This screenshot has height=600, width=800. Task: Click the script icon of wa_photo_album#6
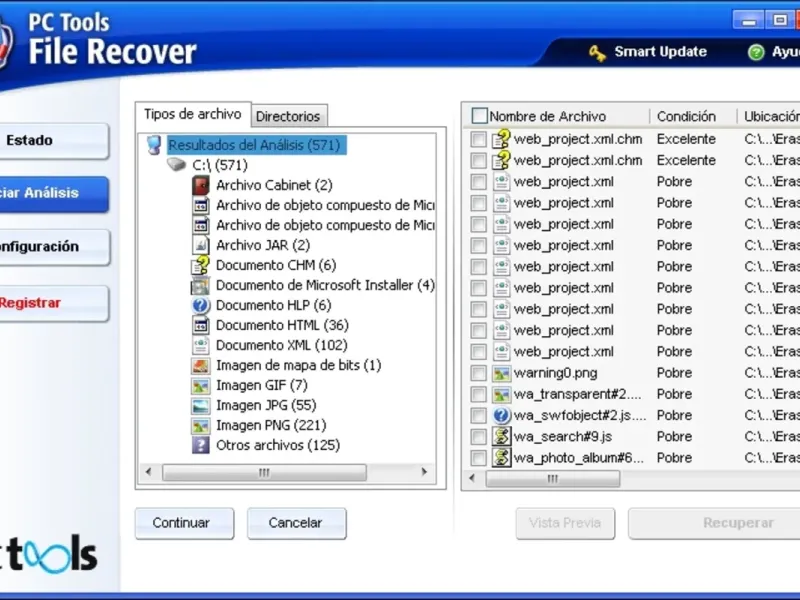coord(502,458)
